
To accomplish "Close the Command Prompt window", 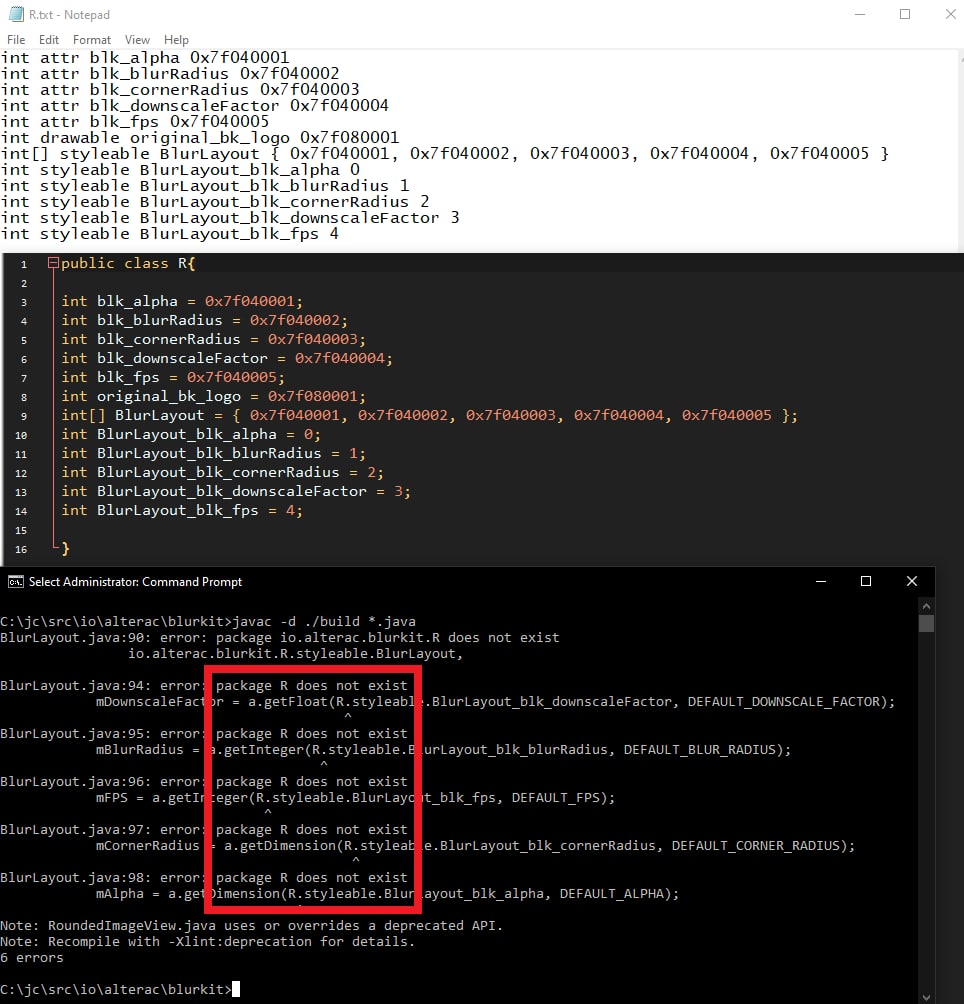I will [912, 581].
